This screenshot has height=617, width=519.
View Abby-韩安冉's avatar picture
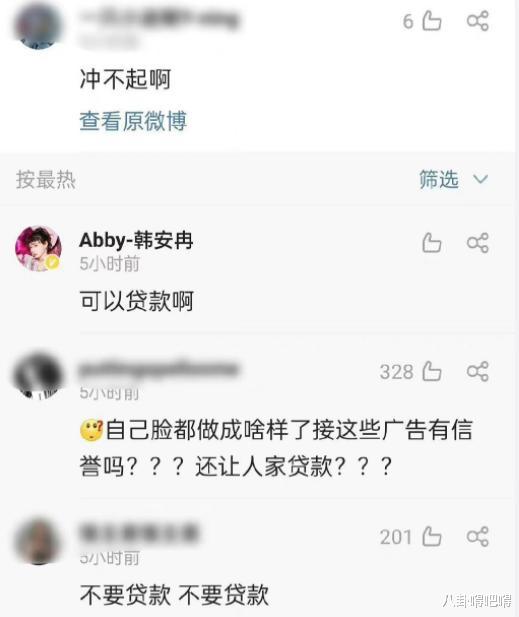pos(38,248)
